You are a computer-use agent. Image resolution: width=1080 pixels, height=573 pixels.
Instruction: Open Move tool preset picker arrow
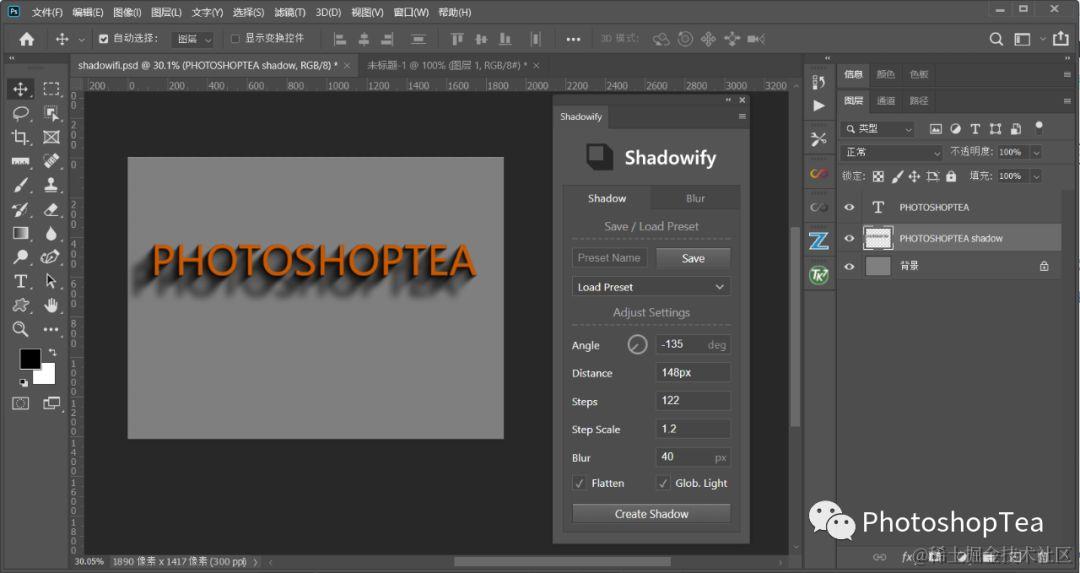tap(81, 40)
